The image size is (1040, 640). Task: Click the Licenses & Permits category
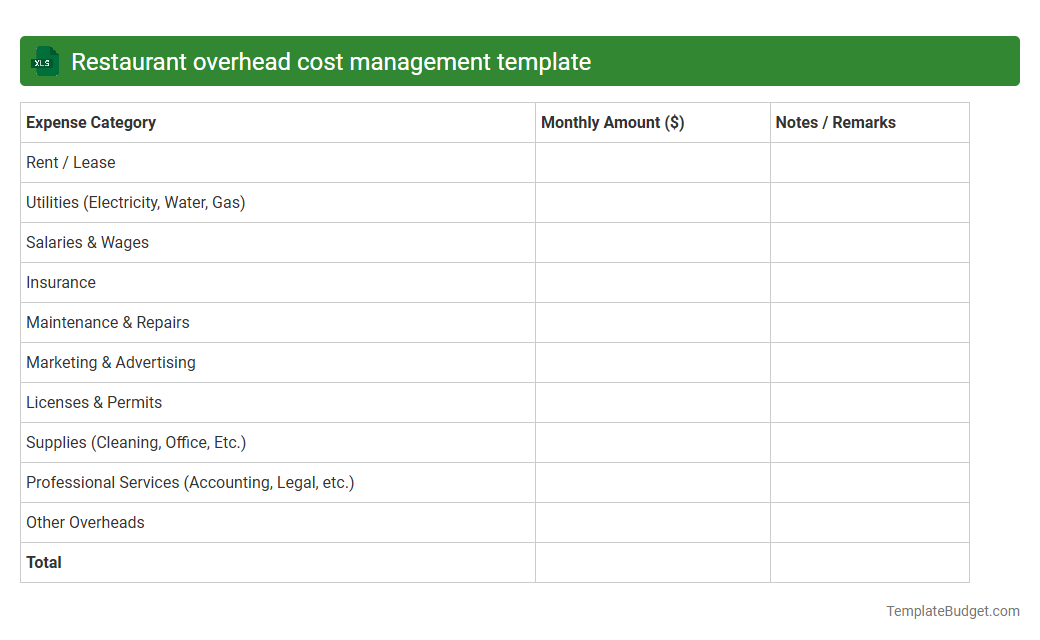[x=94, y=402]
